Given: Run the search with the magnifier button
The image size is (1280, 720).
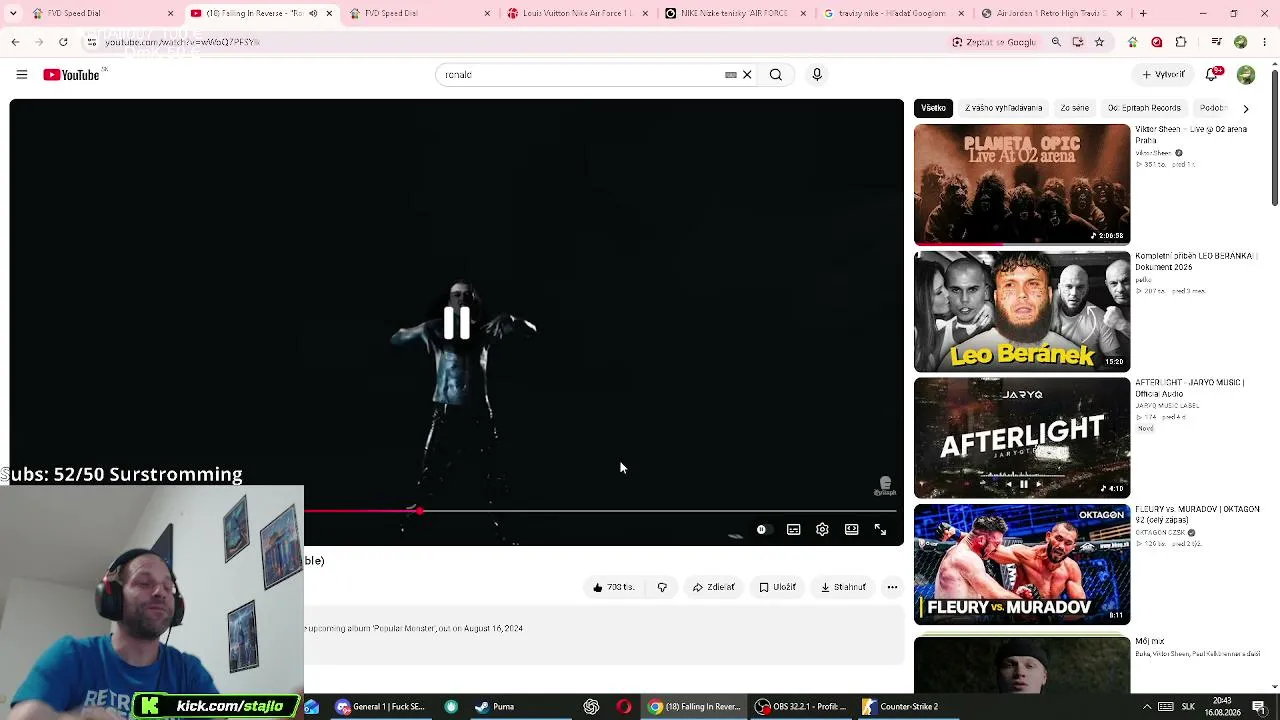Looking at the screenshot, I should pyautogui.click(x=776, y=75).
